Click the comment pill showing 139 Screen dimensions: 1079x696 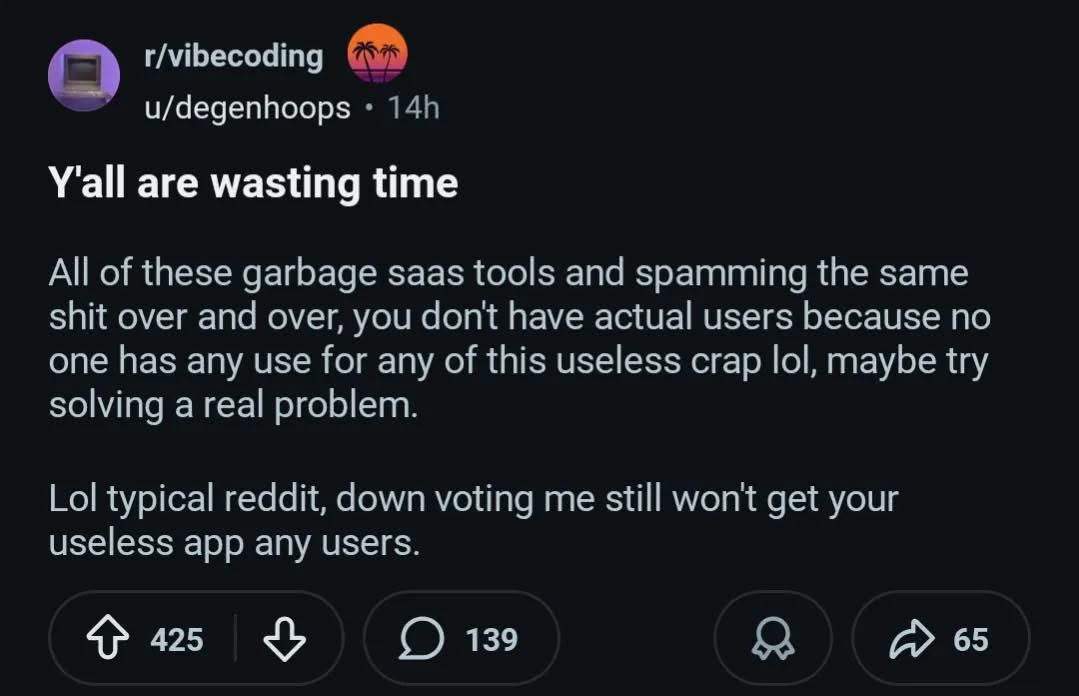(x=460, y=637)
